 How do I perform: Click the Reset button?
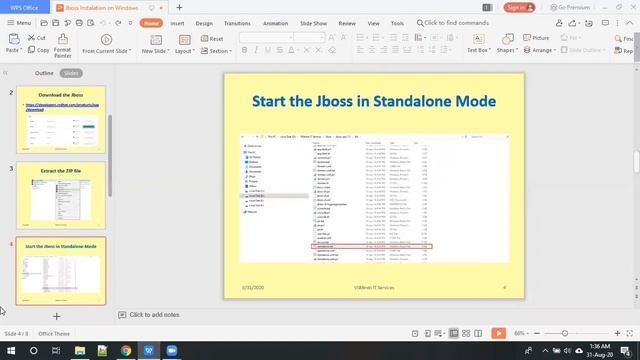(x=212, y=38)
